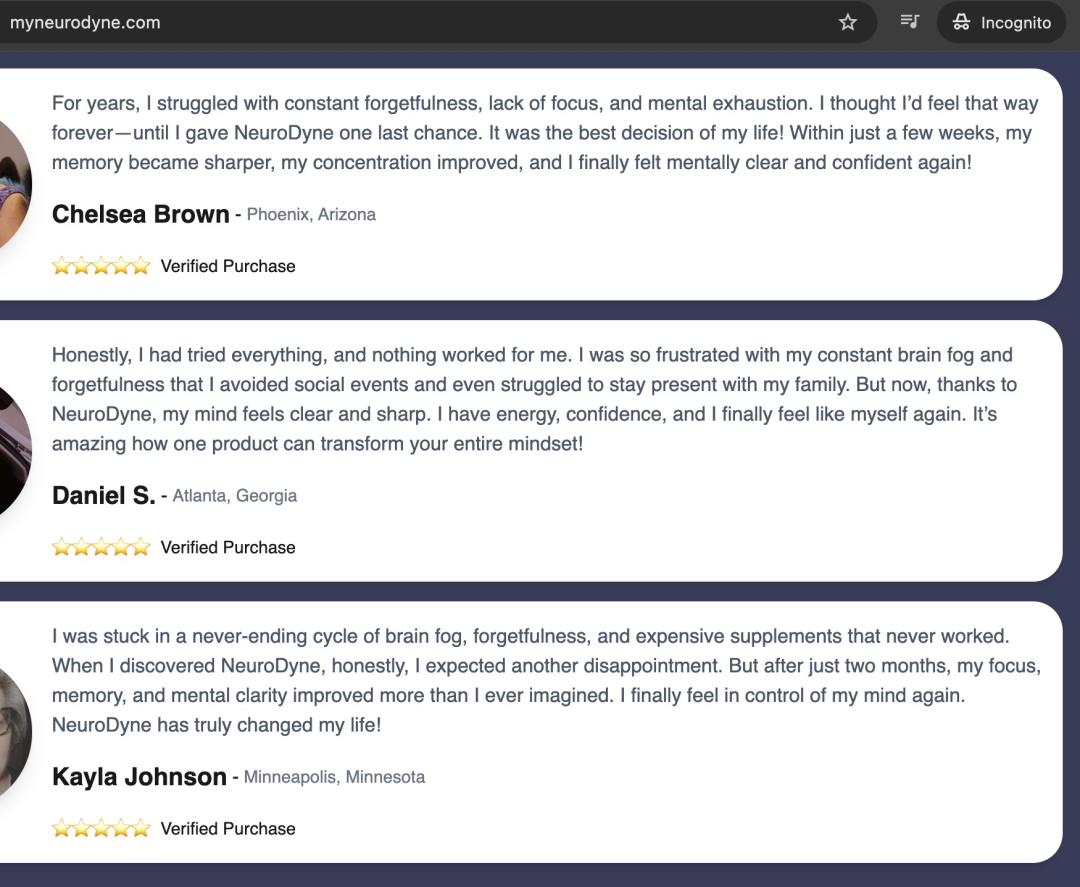Image resolution: width=1080 pixels, height=887 pixels.
Task: Click the star rating under Daniel S.
Action: 101,547
